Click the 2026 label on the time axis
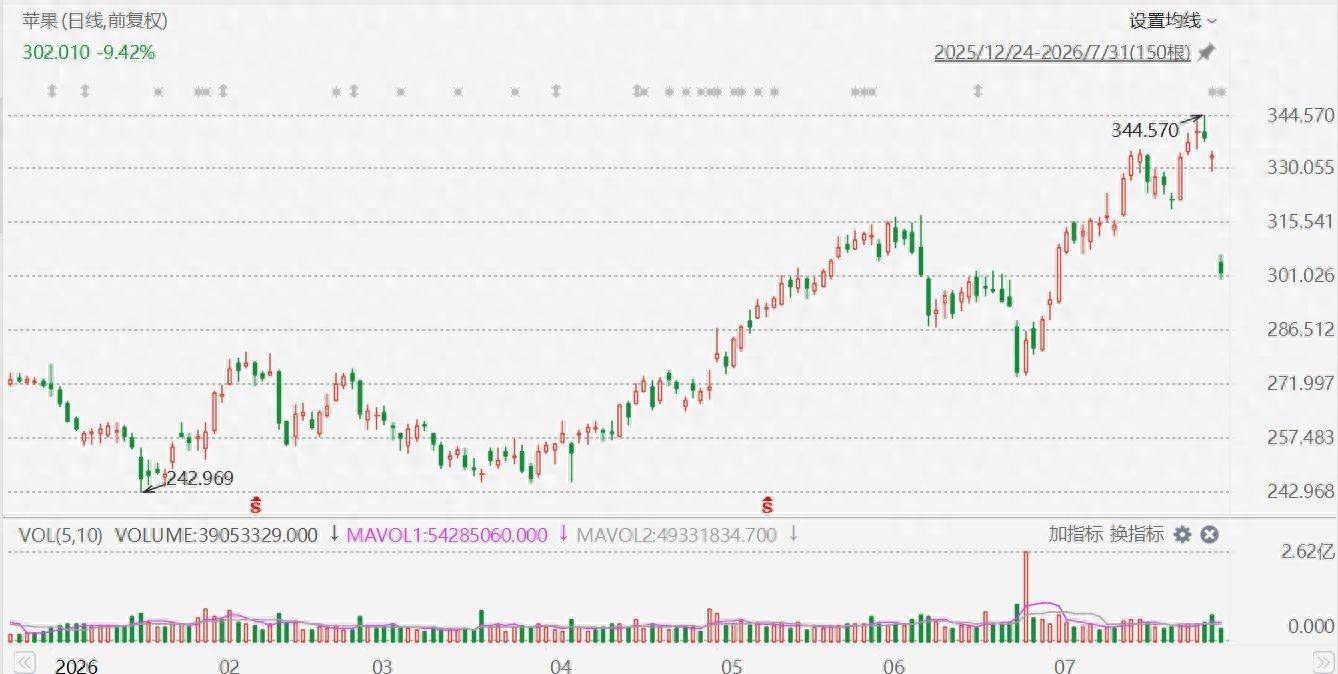Viewport: 1338px width, 674px height. pos(76,666)
